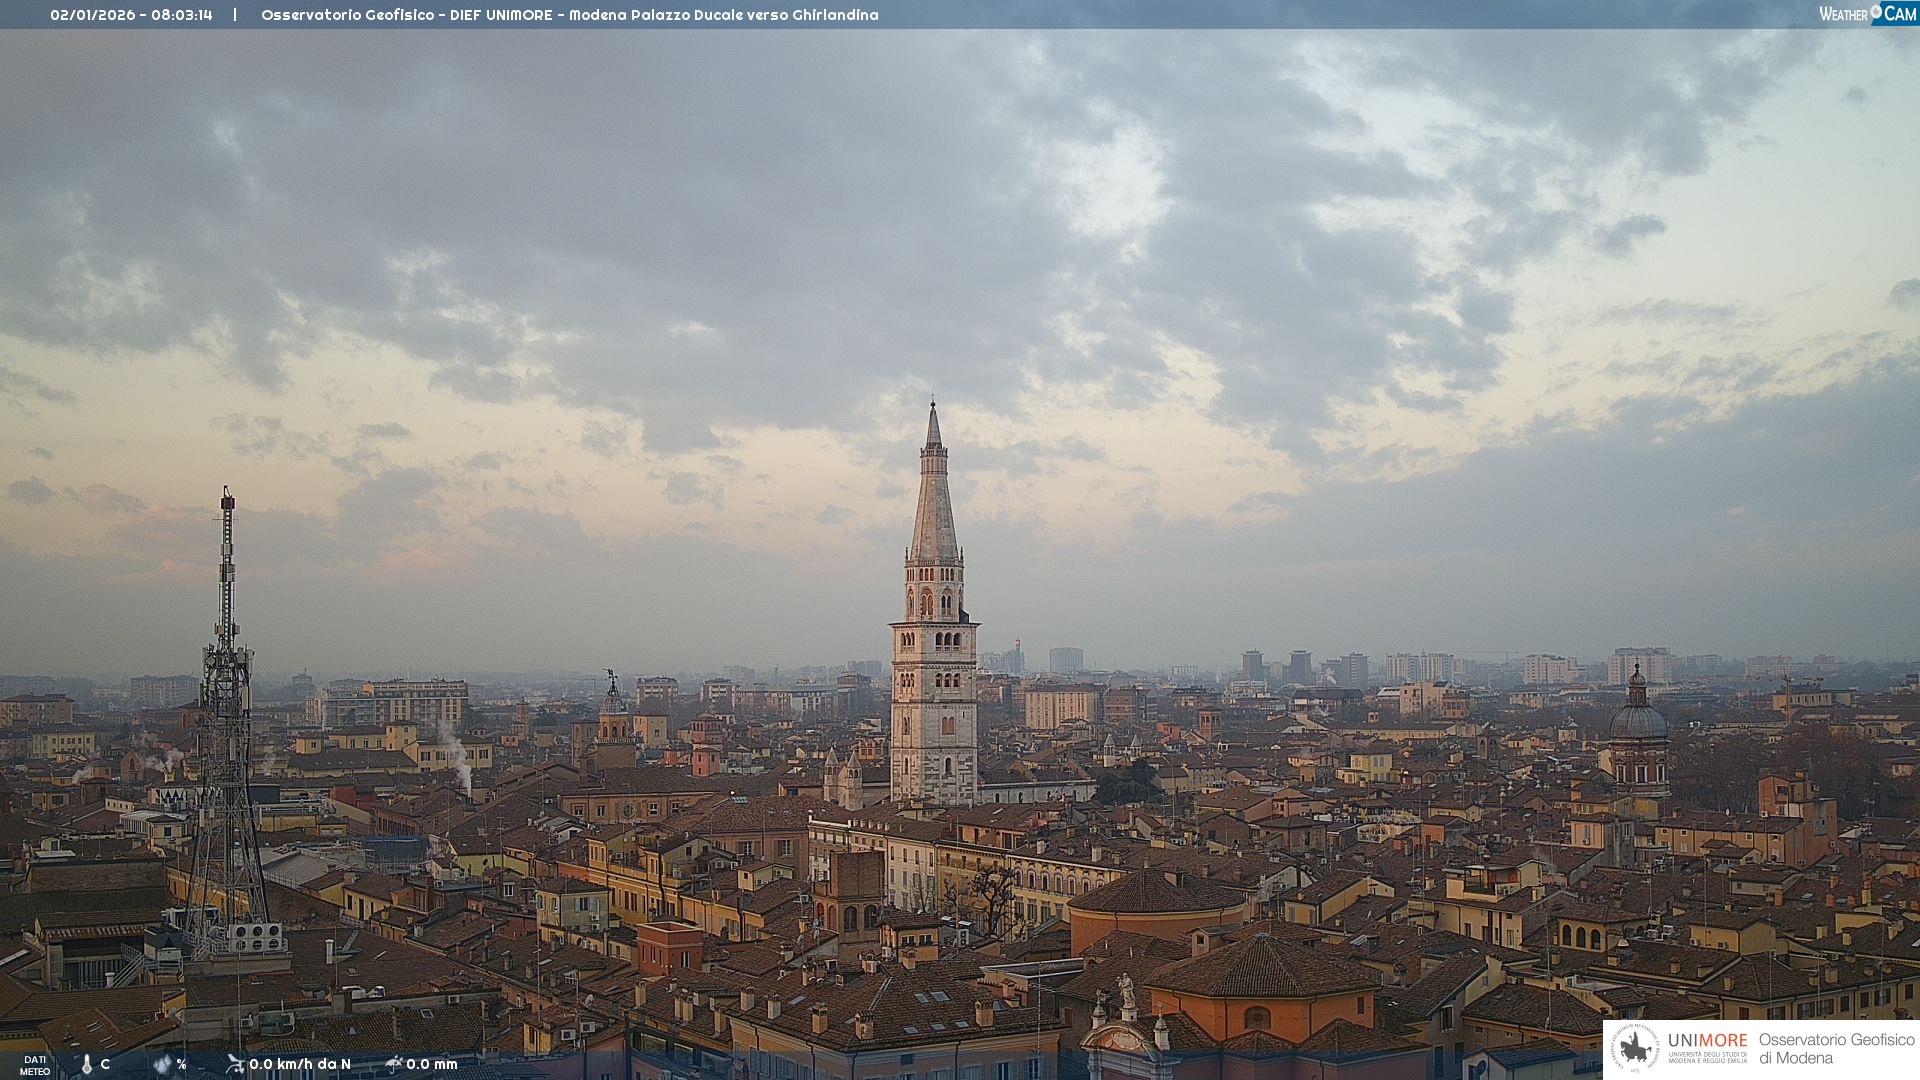Click the date and time stamp
Image resolution: width=1920 pixels, height=1080 pixels.
[x=131, y=15]
